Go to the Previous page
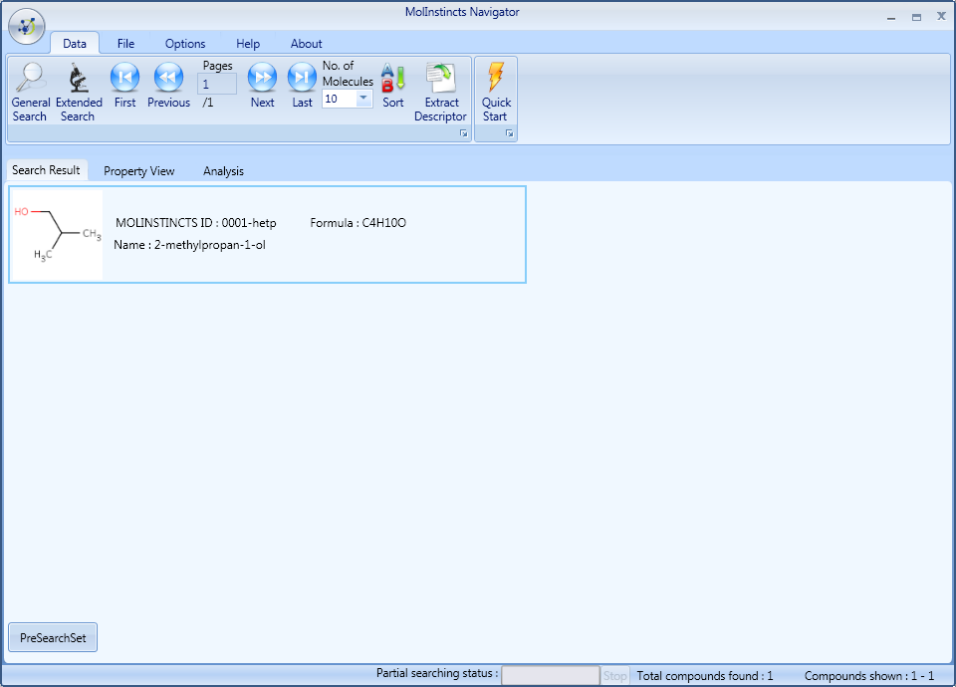 168,86
